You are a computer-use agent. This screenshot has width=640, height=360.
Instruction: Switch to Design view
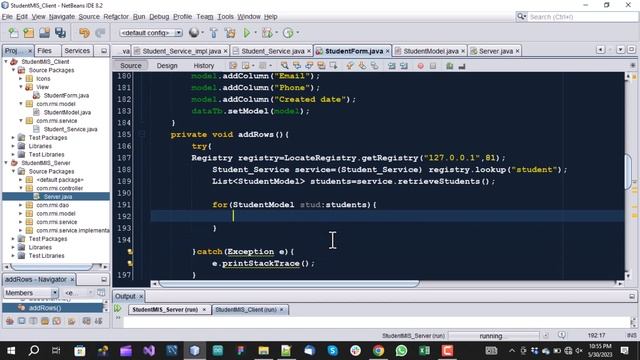(167, 65)
